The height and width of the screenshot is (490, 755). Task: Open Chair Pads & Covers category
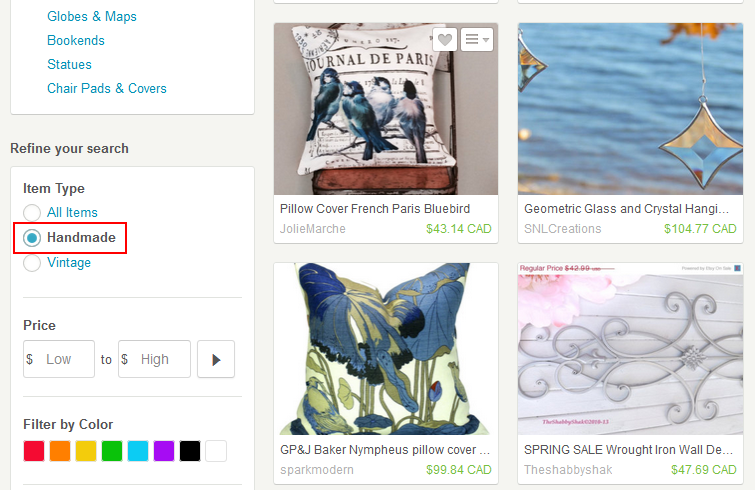107,89
